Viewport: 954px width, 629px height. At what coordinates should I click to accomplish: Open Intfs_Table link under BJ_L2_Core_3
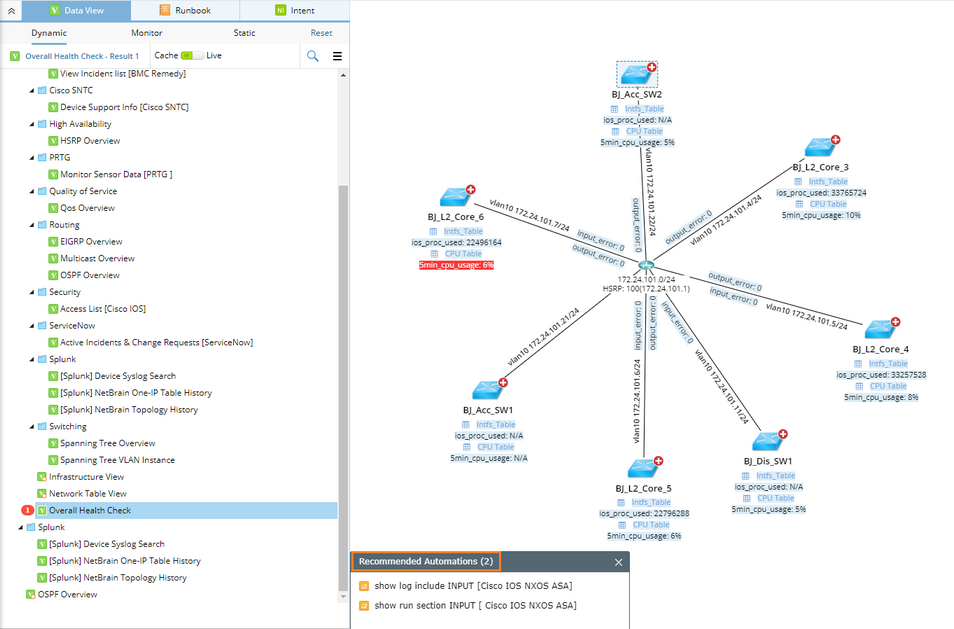tap(828, 181)
